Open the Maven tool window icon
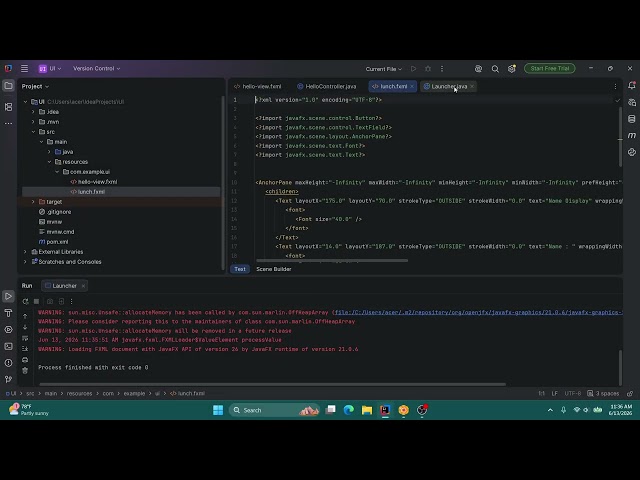 632,136
